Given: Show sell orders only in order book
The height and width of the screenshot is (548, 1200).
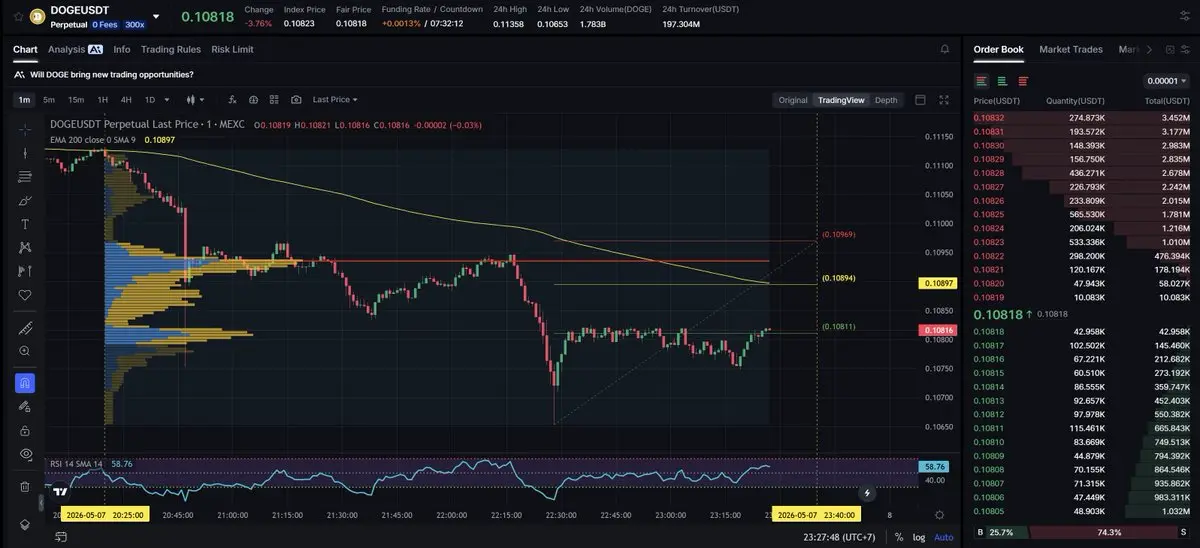Looking at the screenshot, I should (x=1023, y=81).
